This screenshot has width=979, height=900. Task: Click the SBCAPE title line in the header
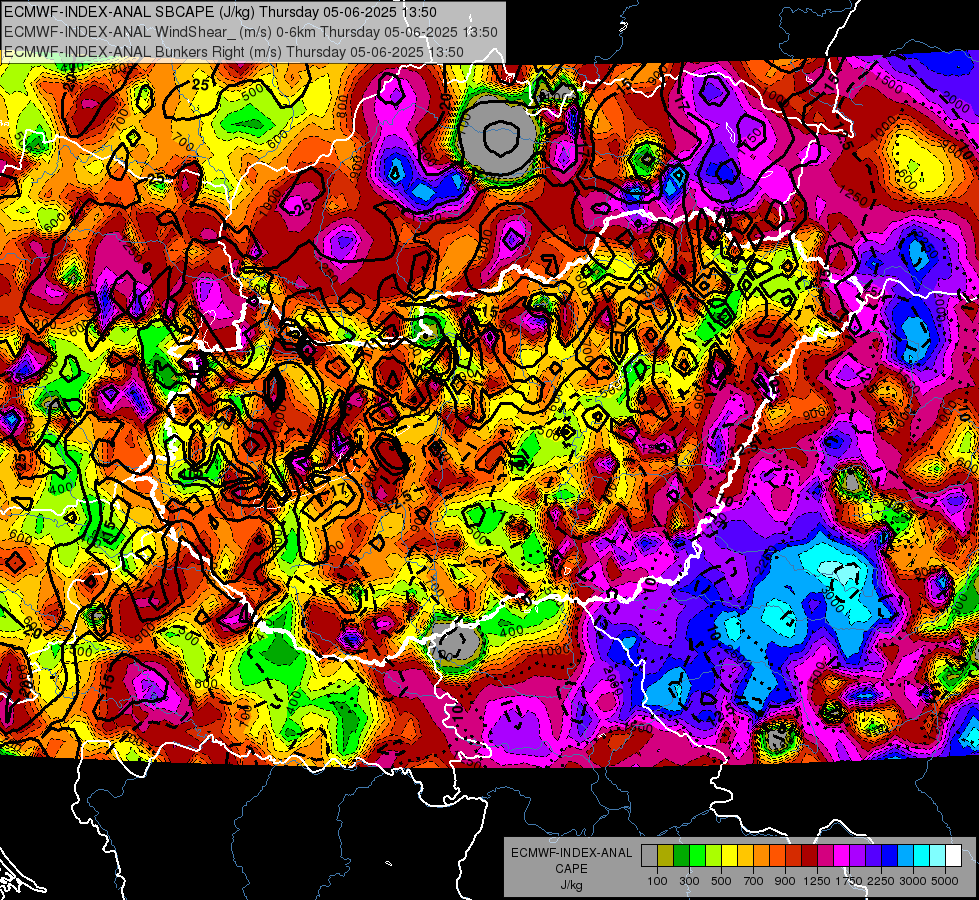coord(220,12)
